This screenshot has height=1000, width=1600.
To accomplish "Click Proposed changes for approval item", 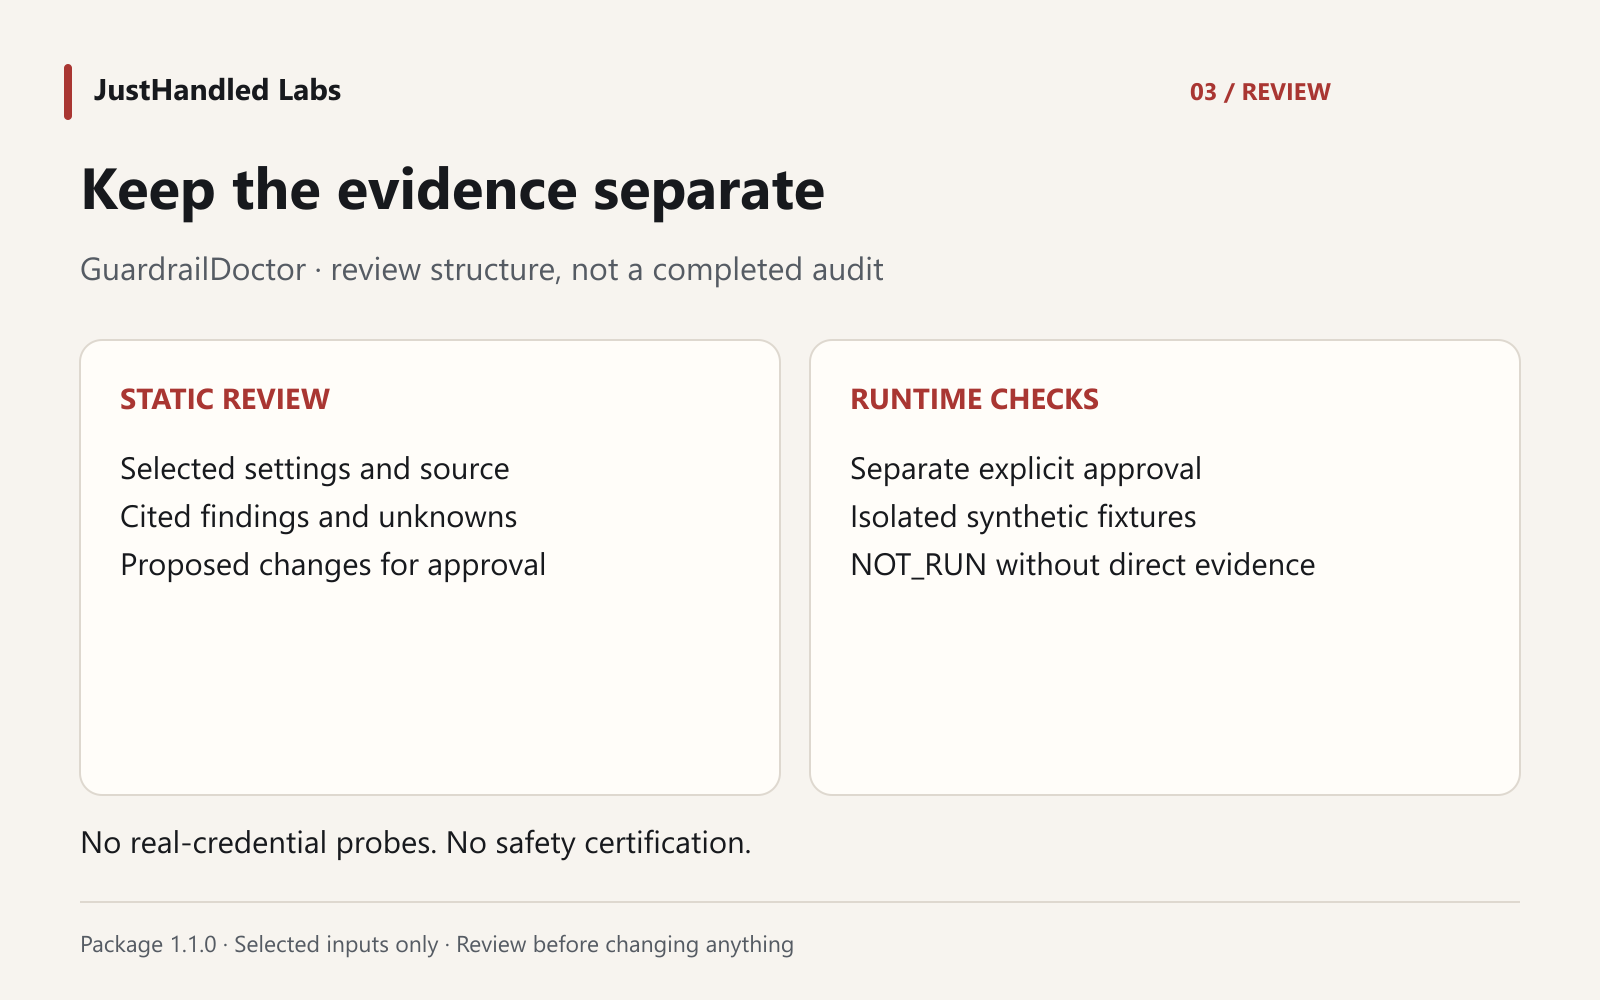I will click(x=333, y=565).
